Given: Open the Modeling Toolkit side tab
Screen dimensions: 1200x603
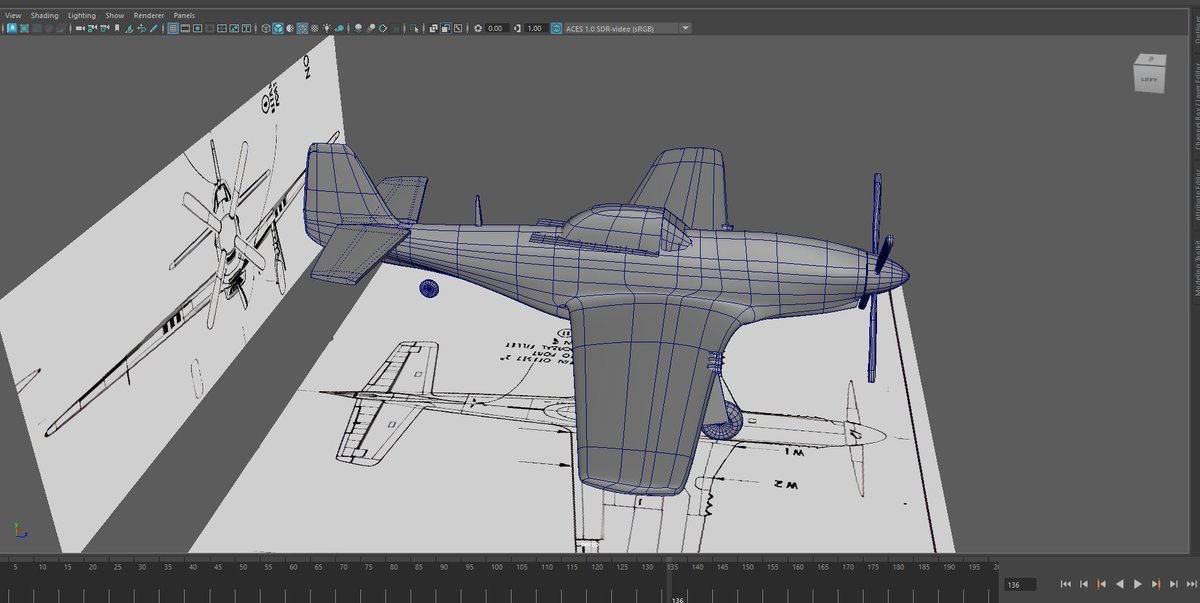Looking at the screenshot, I should [1195, 268].
